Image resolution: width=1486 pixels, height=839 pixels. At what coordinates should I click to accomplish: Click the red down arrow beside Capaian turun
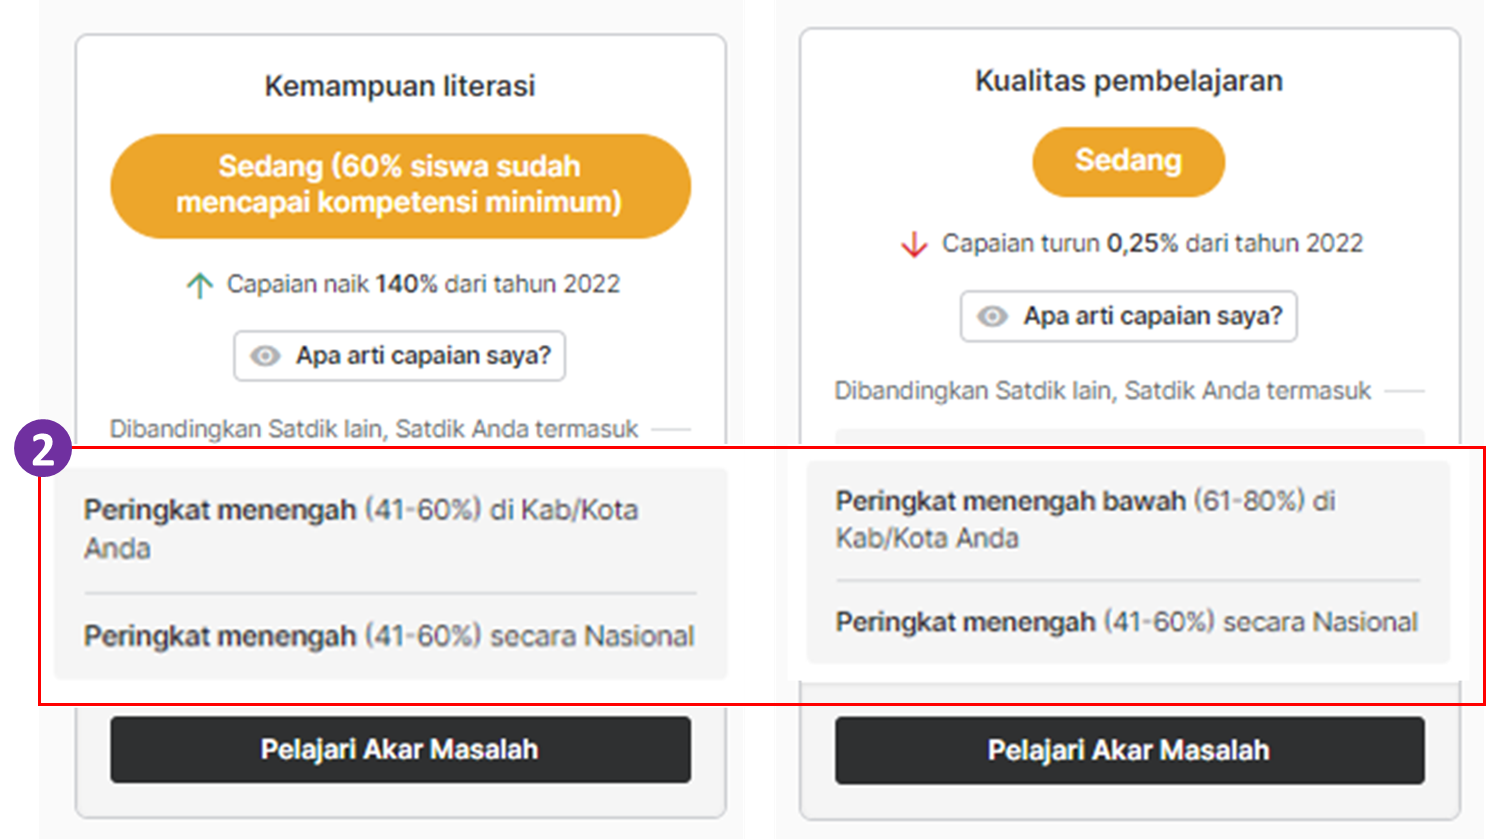[x=914, y=244]
